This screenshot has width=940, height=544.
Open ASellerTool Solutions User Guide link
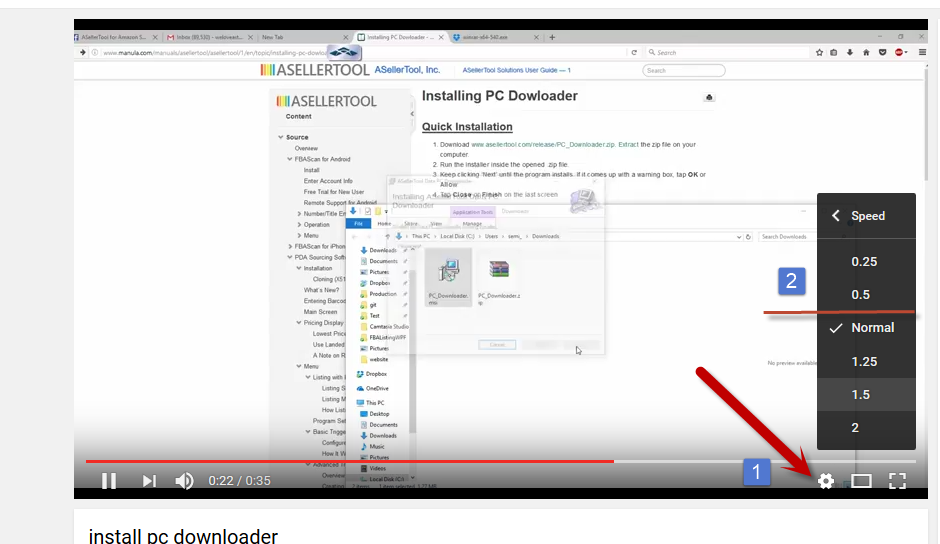(x=516, y=70)
